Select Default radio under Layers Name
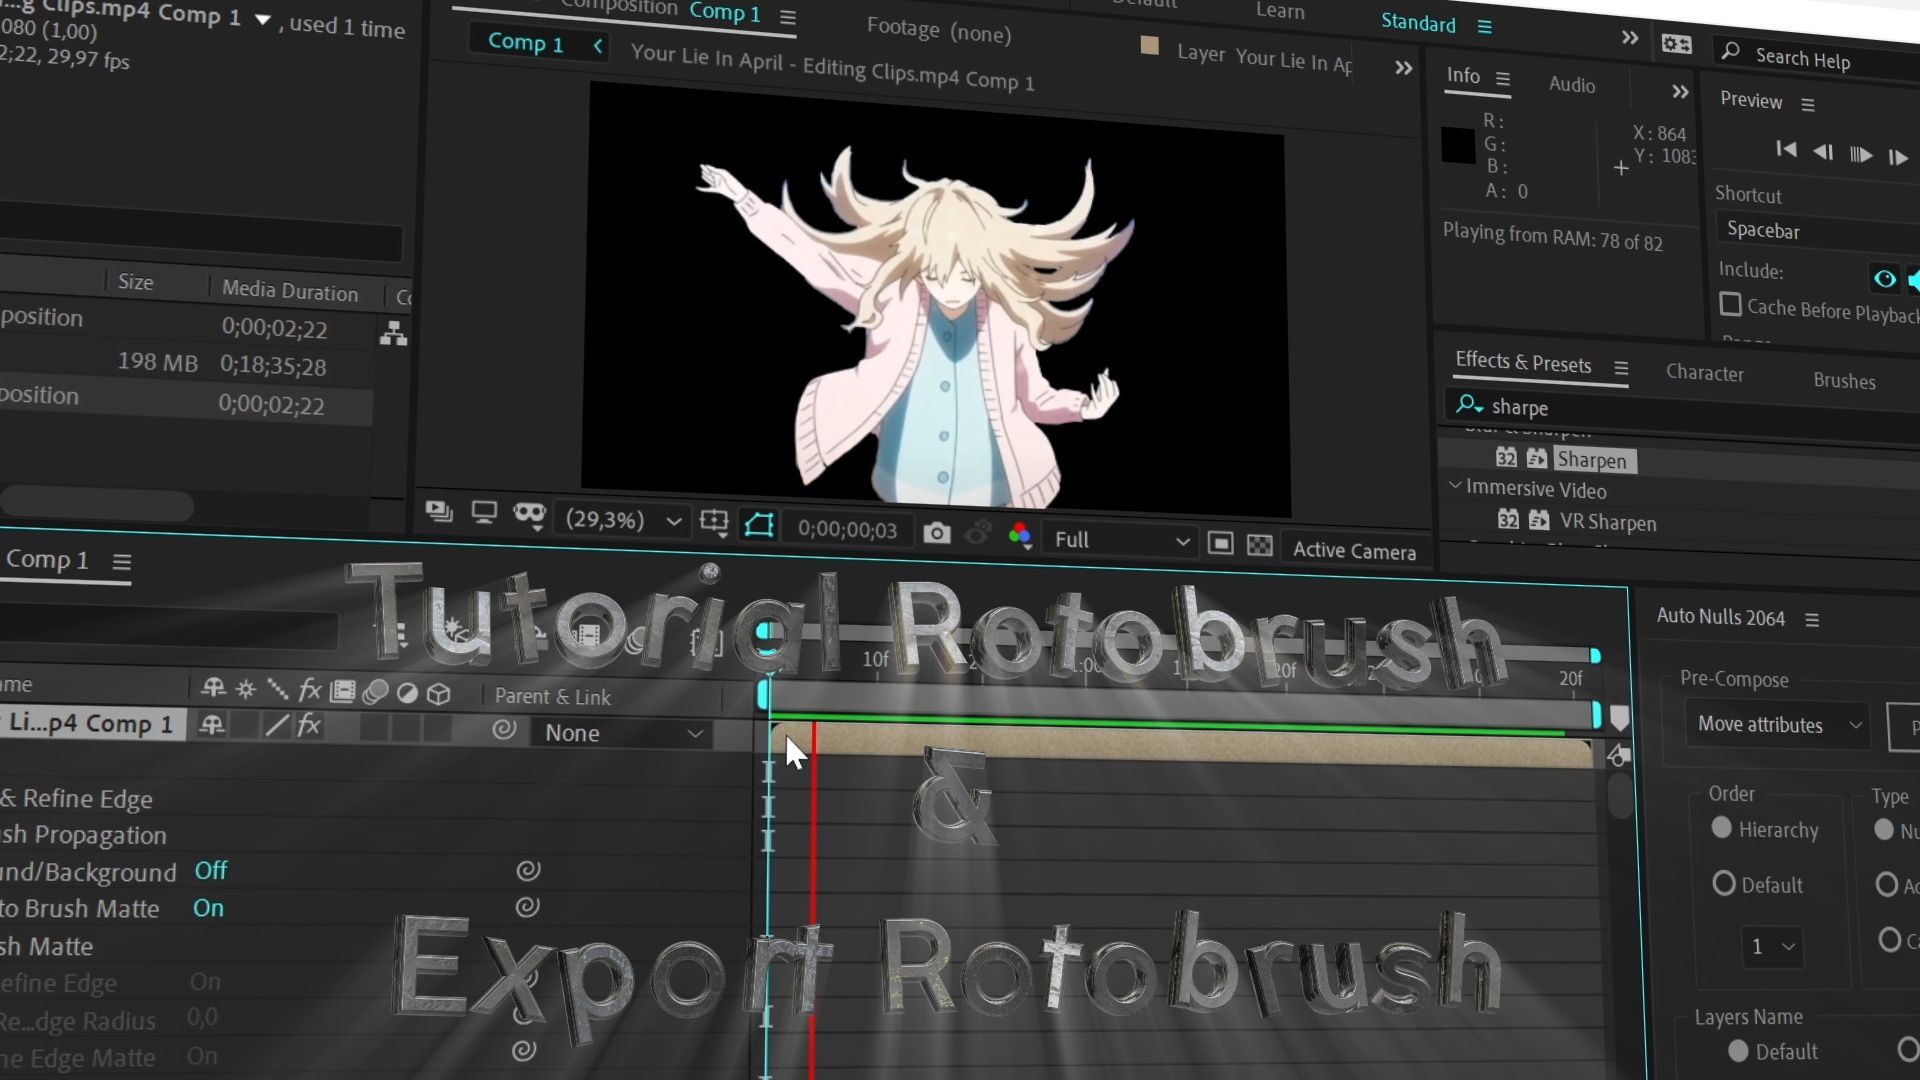Image resolution: width=1920 pixels, height=1080 pixels. (1738, 1050)
